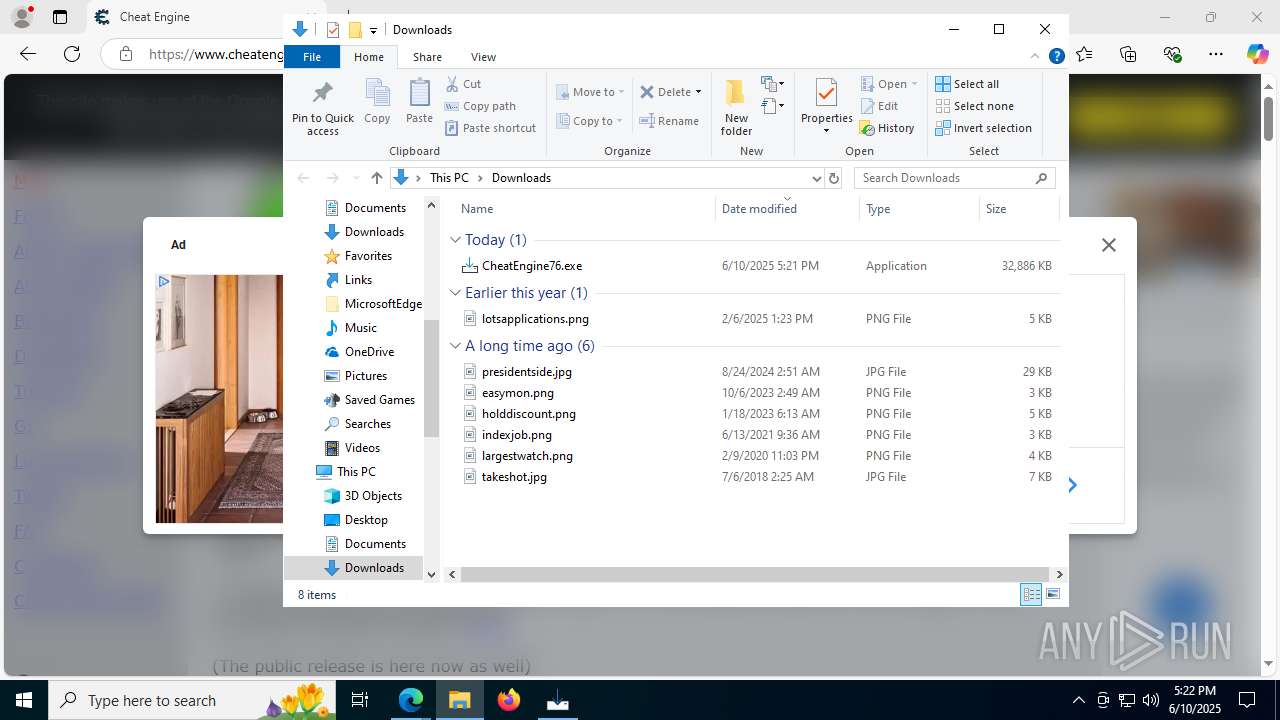
Task: Open Task View on taskbar
Action: tap(360, 700)
